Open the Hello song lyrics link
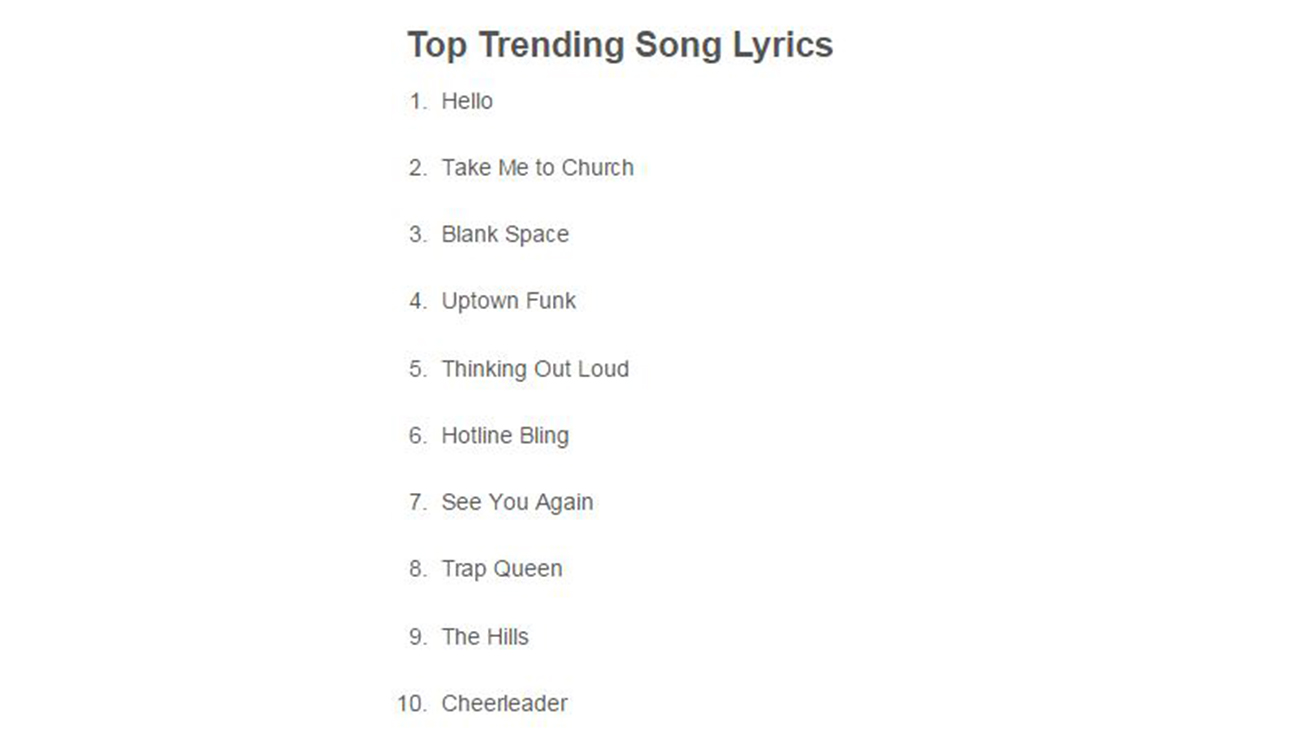The width and height of the screenshot is (1300, 729). click(467, 101)
